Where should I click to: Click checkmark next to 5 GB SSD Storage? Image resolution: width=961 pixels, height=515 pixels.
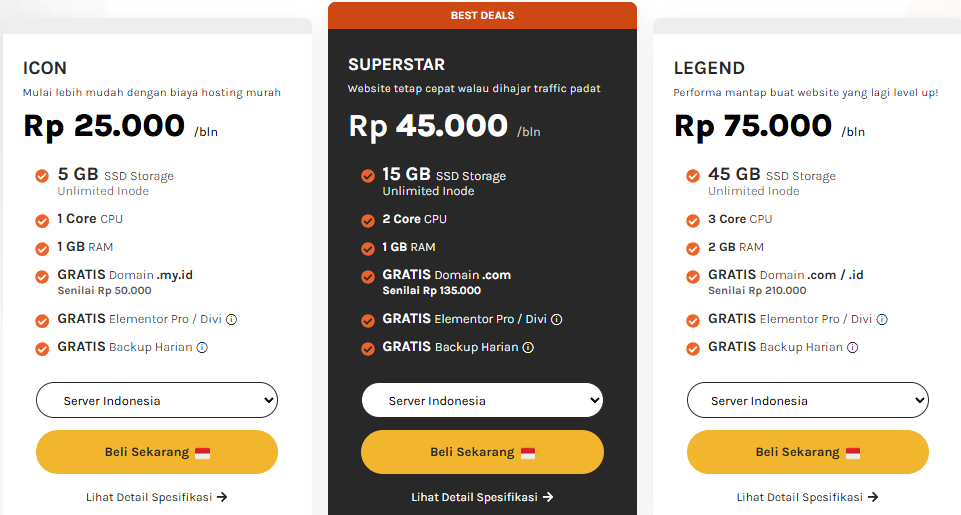point(42,176)
